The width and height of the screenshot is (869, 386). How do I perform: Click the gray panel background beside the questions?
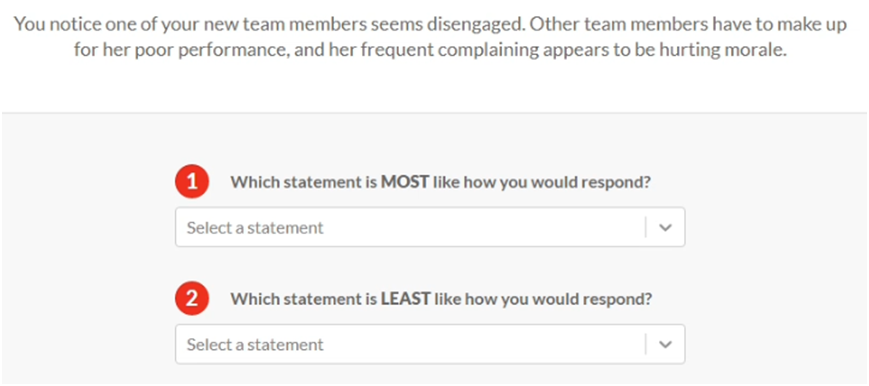[x=776, y=250]
